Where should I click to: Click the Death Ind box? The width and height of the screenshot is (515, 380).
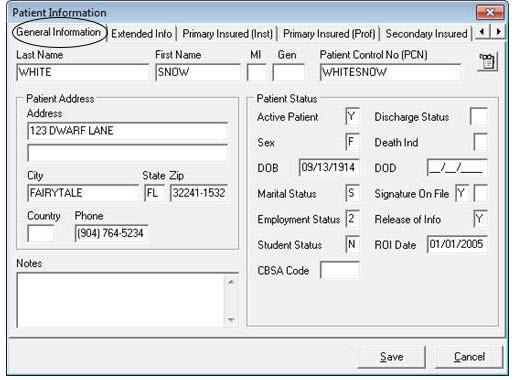(x=480, y=142)
